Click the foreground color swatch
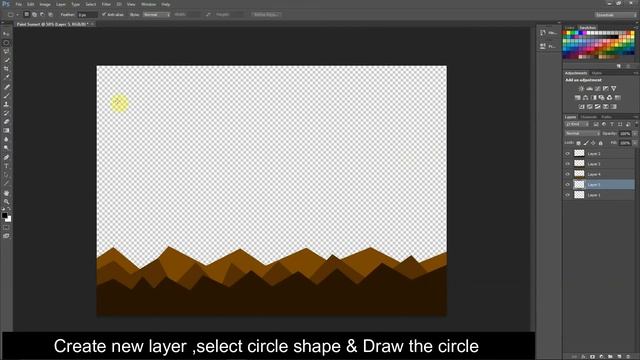 [4, 215]
